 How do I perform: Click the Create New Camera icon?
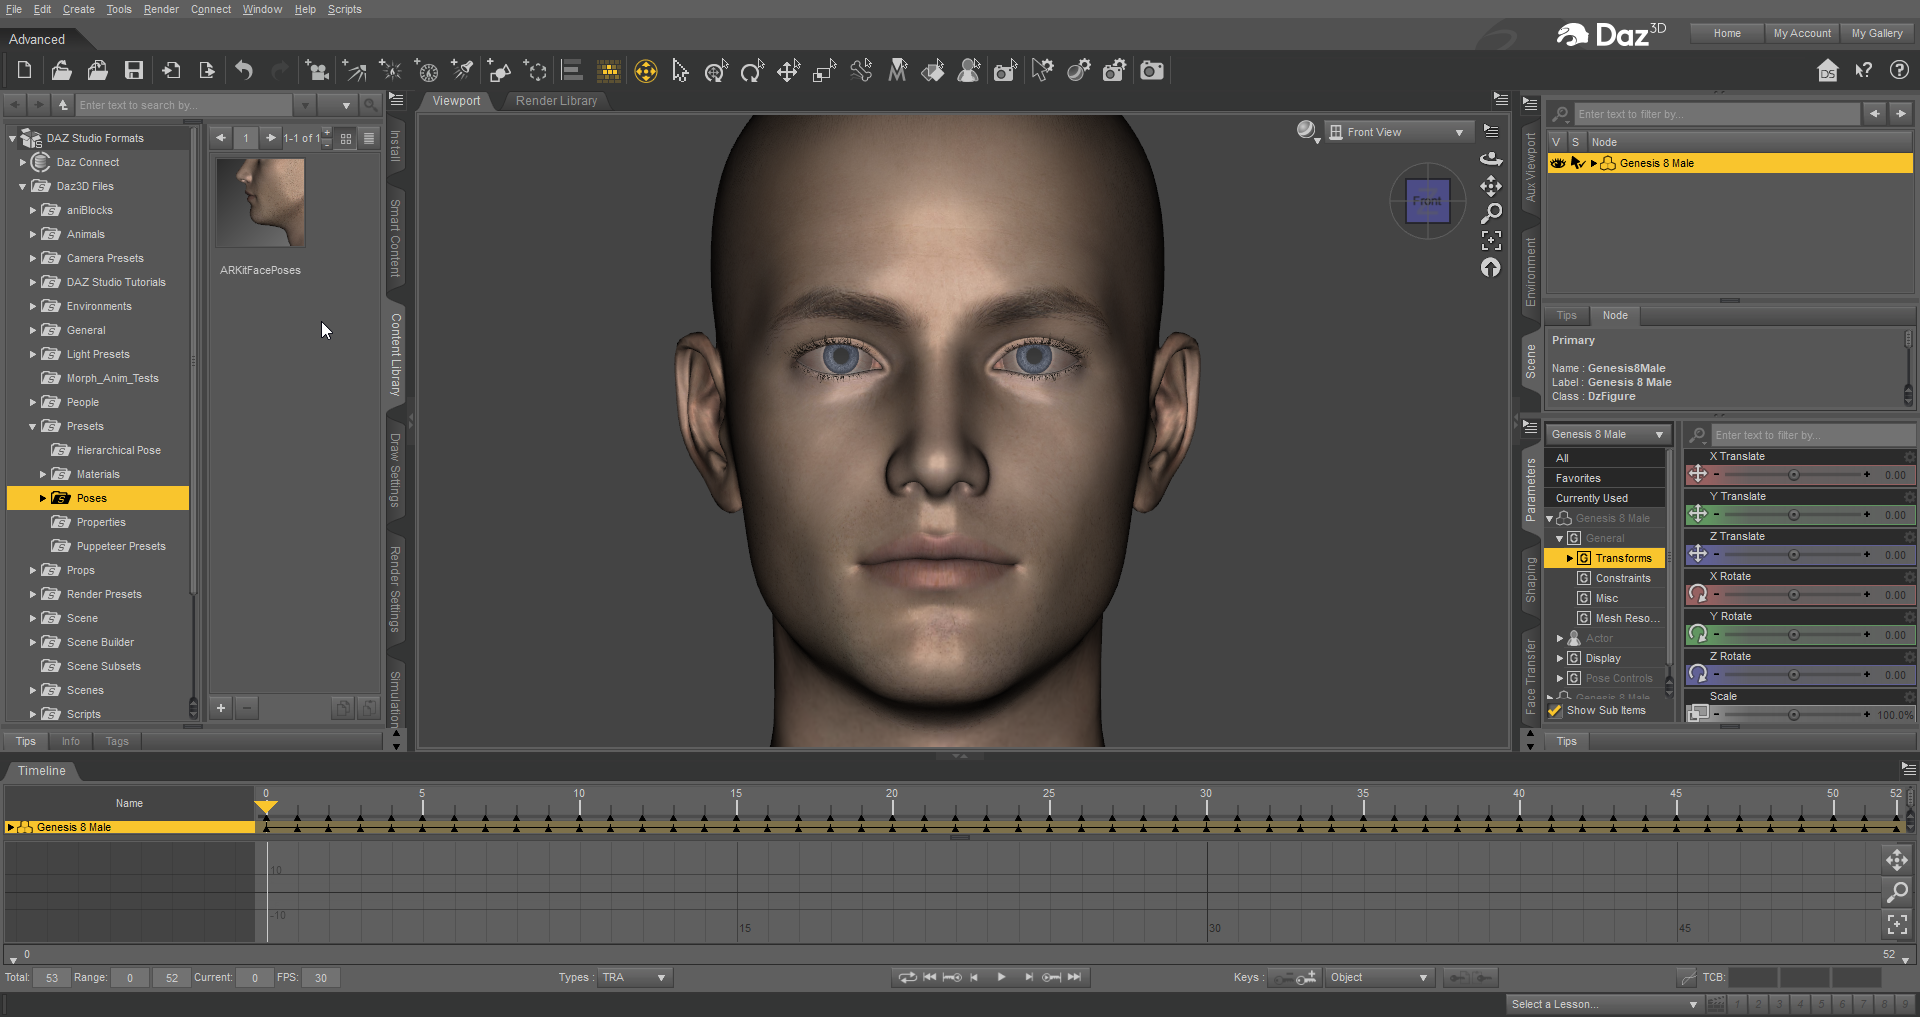(317, 70)
